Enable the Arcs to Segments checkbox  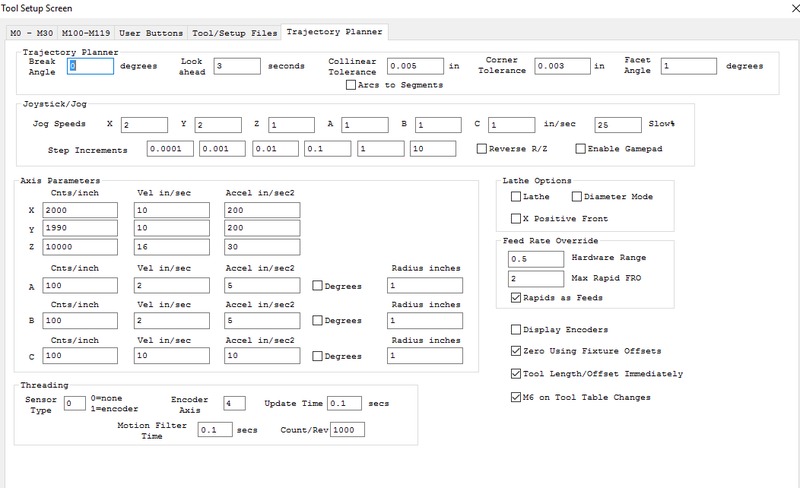(350, 85)
